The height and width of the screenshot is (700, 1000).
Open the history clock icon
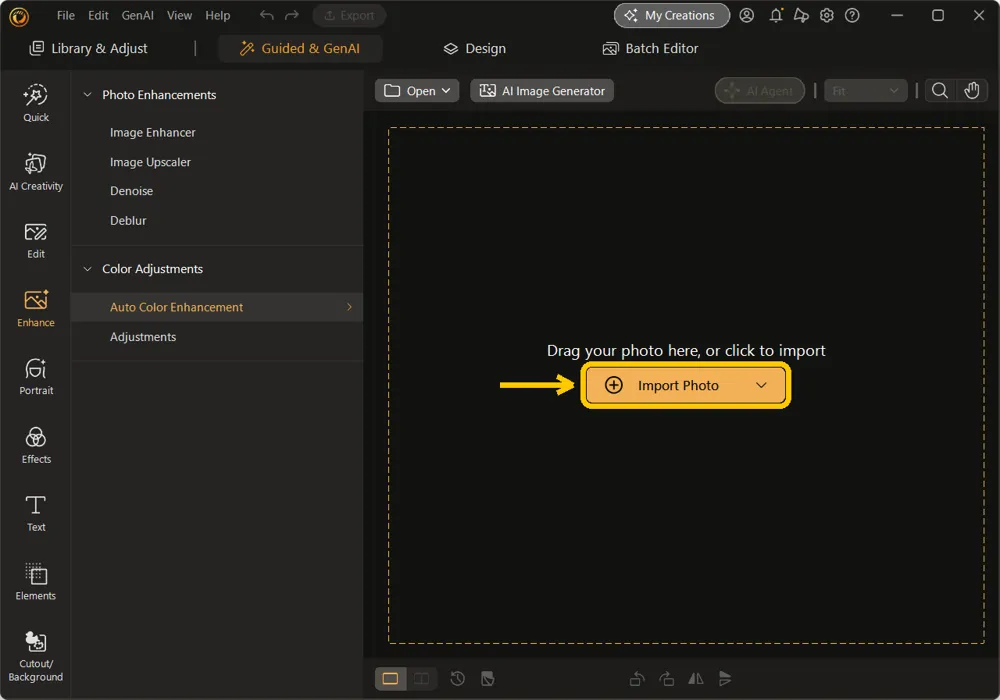coord(457,678)
